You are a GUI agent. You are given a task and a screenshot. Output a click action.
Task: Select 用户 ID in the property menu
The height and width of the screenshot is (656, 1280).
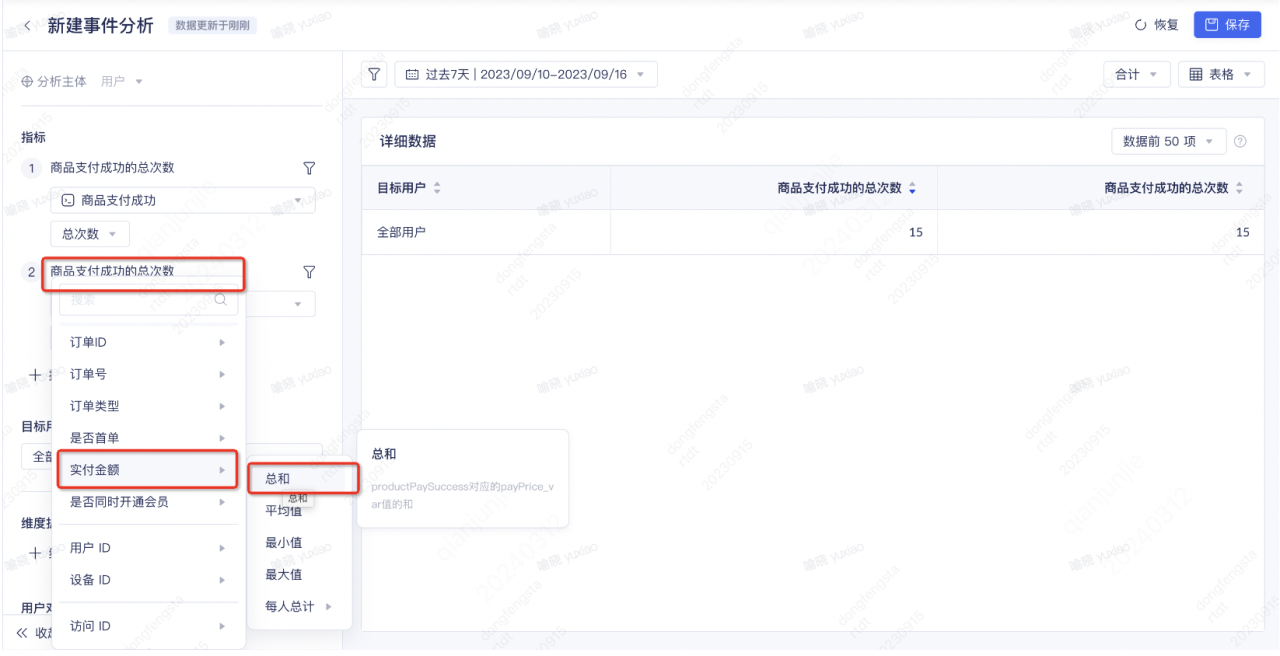click(148, 548)
